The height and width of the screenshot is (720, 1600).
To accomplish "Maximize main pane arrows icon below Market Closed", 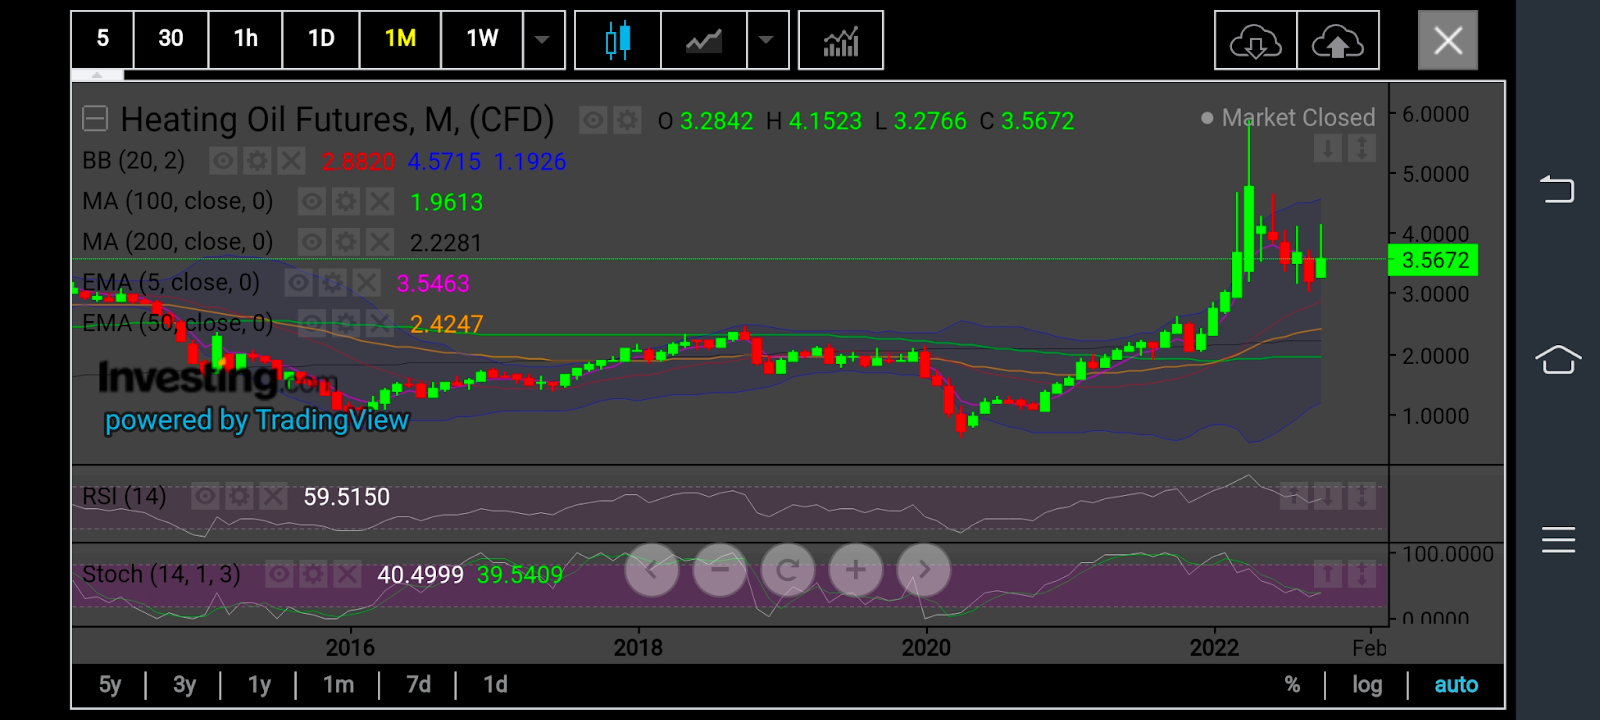I will pos(1361,149).
